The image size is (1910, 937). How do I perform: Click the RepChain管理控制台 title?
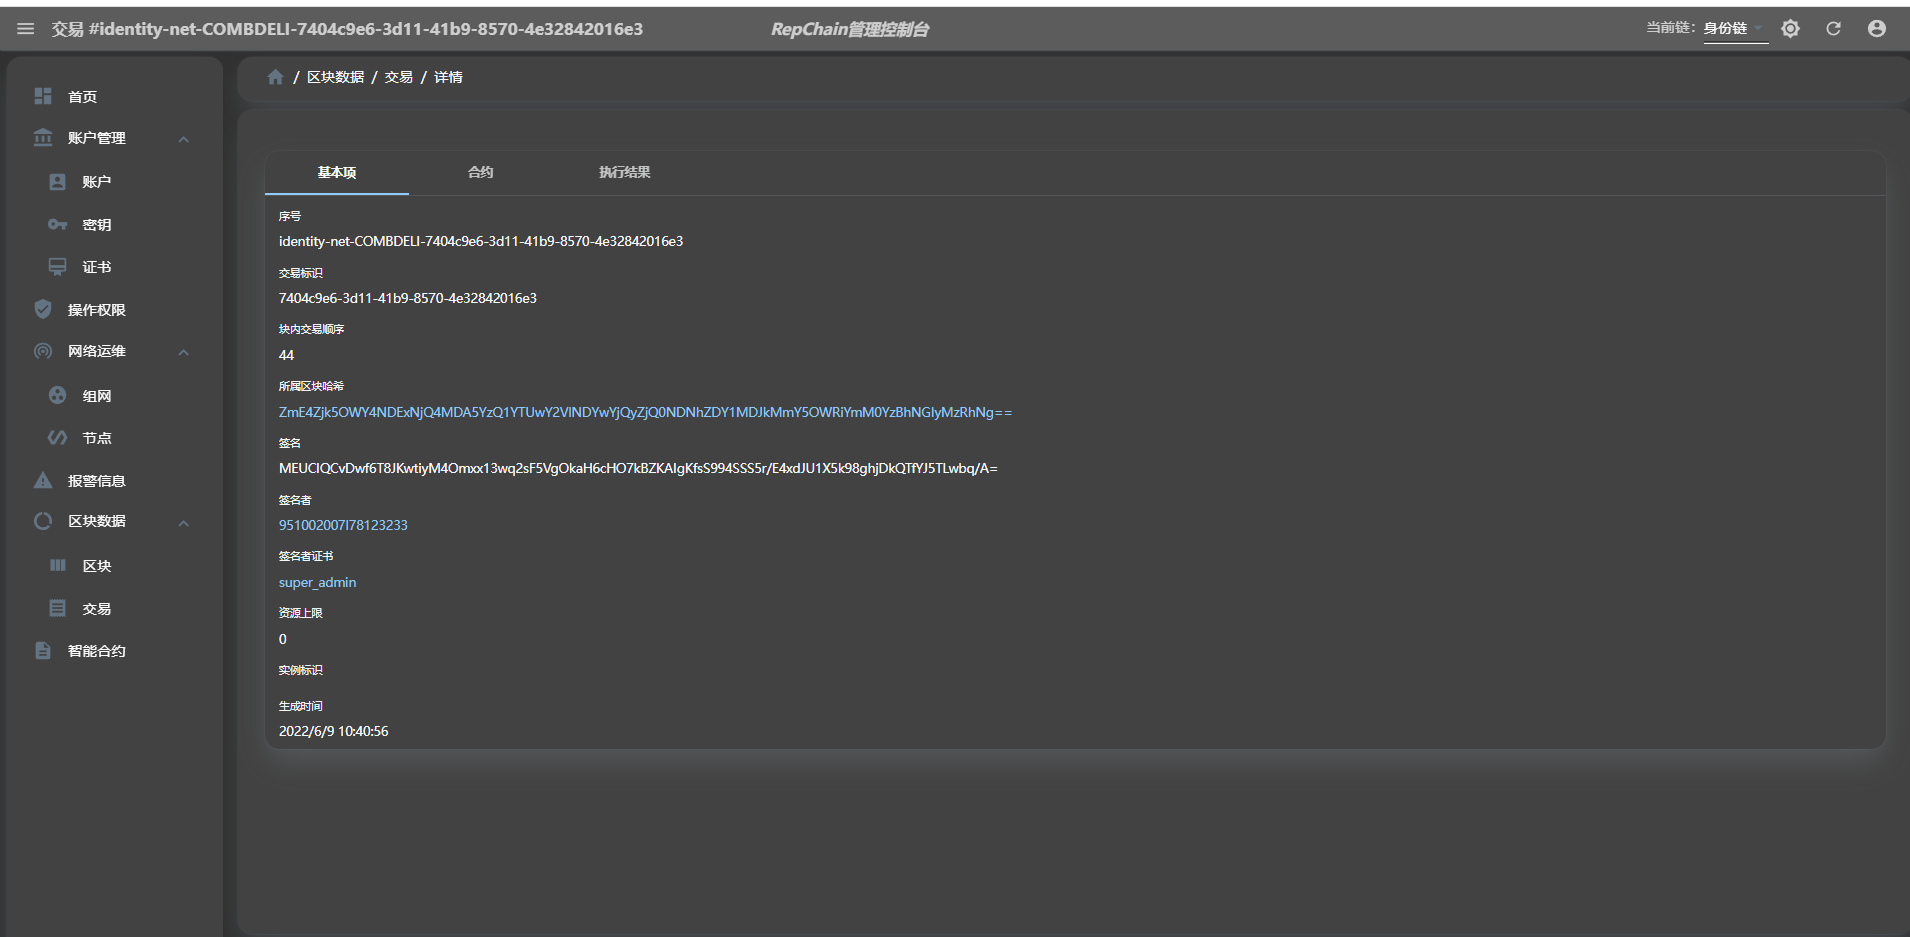(x=849, y=29)
